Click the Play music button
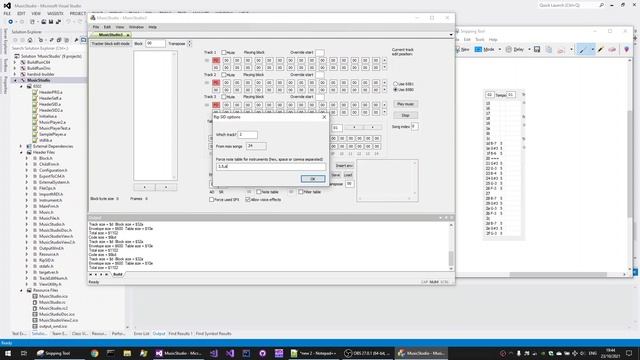 pyautogui.click(x=405, y=104)
